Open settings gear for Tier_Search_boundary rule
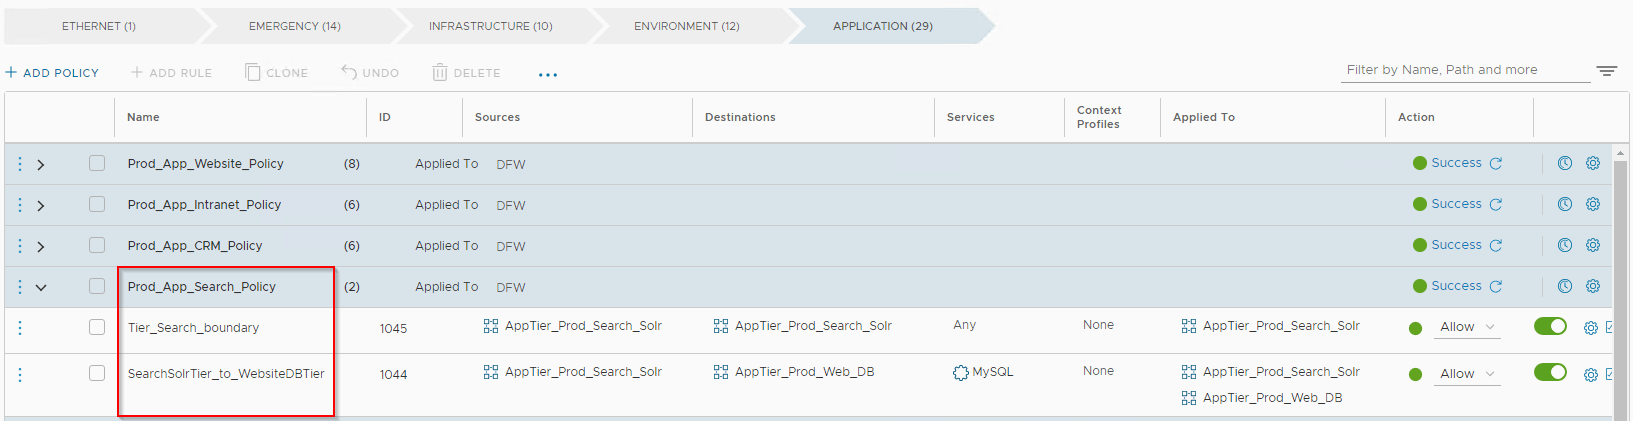1633x421 pixels. [x=1591, y=328]
